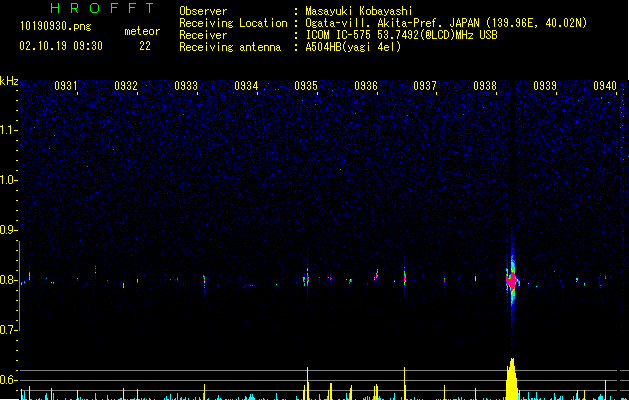Click the 0933 time marker
The width and height of the screenshot is (629, 400).
point(186,86)
